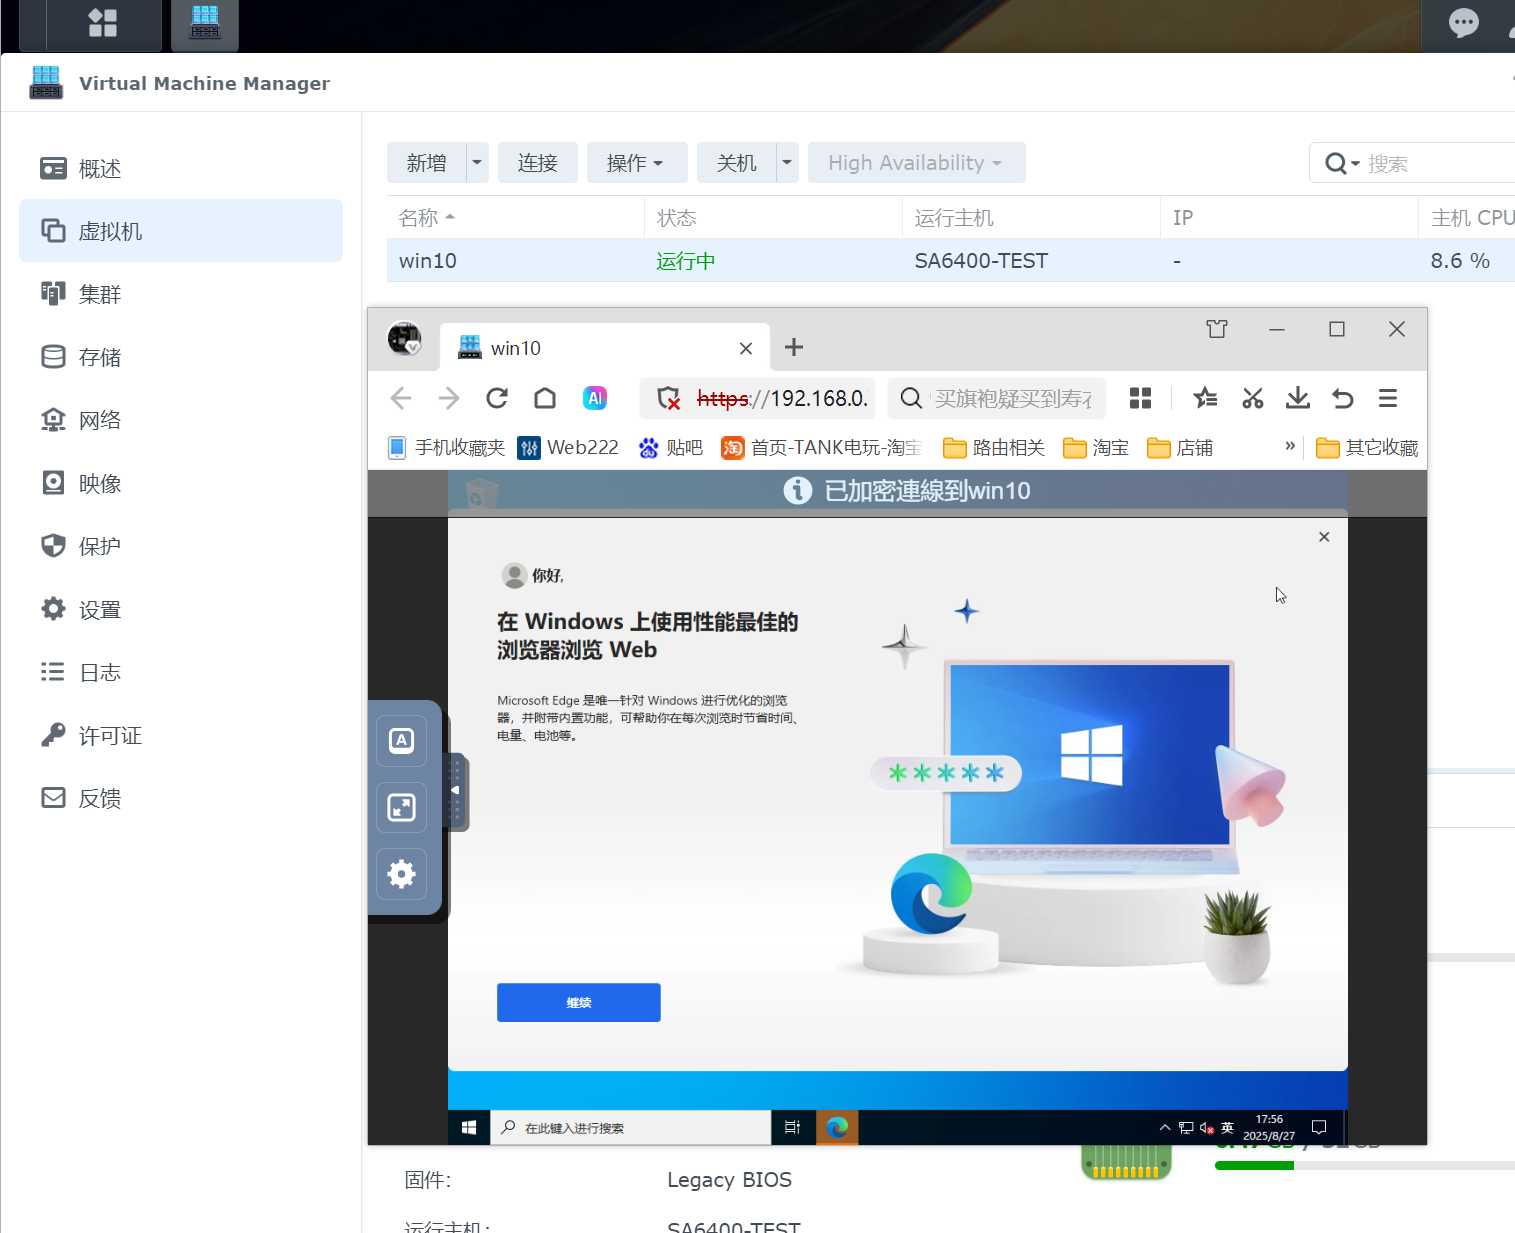Sort by the 状态 column header
Image resolution: width=1515 pixels, height=1233 pixels.
[773, 217]
